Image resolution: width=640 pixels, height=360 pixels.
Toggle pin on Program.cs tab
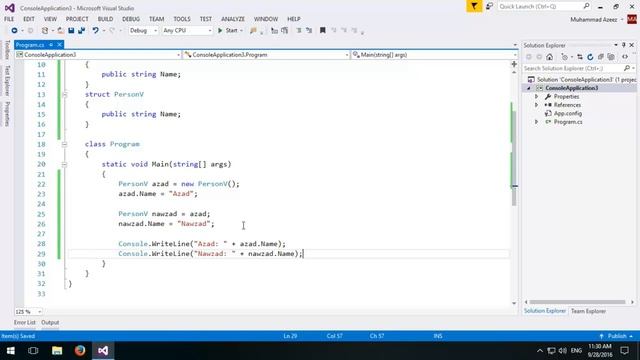(x=51, y=44)
